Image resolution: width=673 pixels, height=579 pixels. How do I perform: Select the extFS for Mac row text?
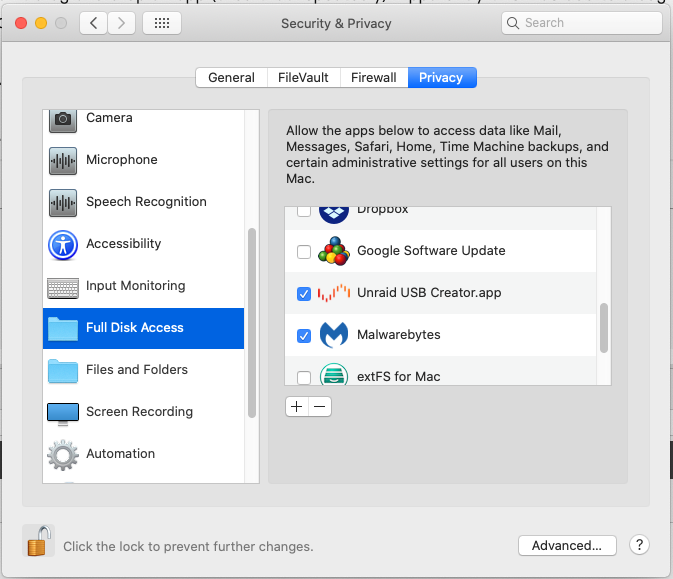tap(399, 377)
